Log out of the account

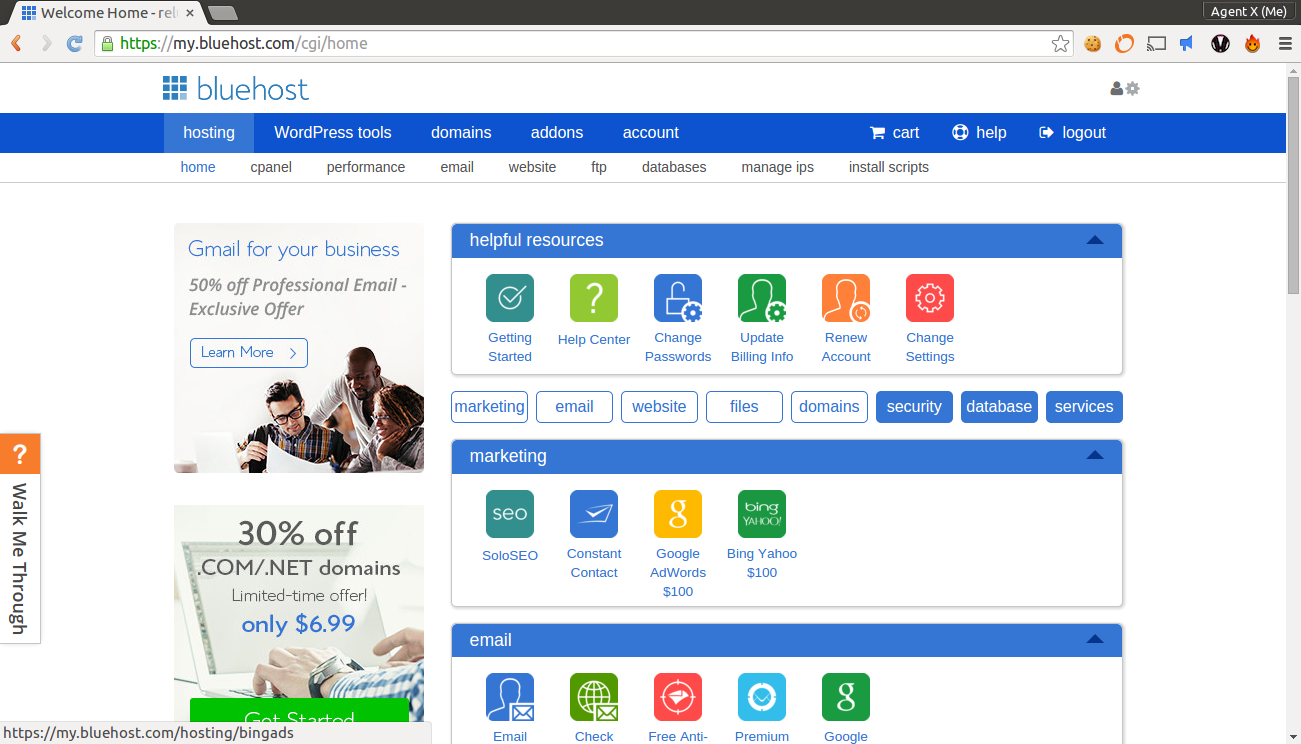coord(1073,133)
